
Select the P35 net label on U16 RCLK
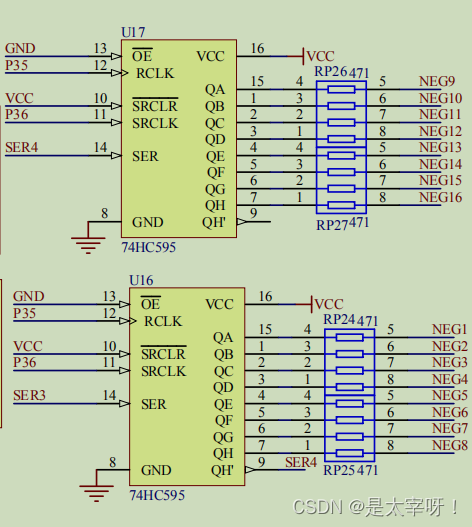pos(24,313)
